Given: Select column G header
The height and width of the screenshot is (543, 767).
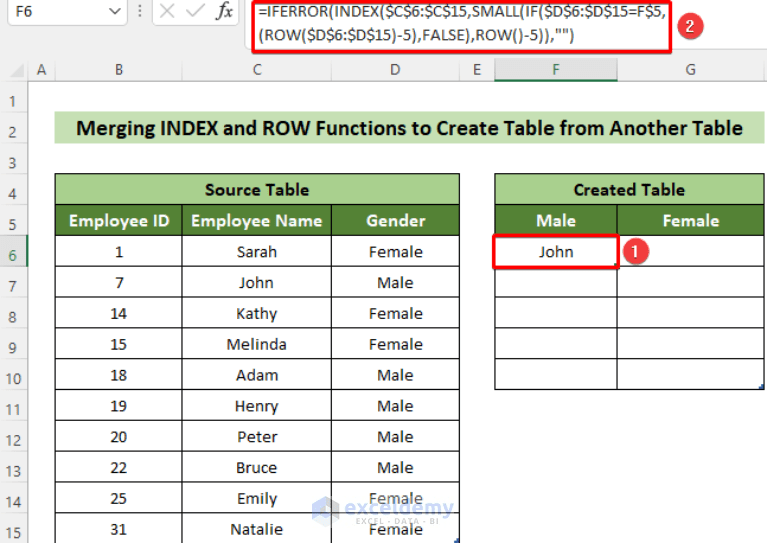Looking at the screenshot, I should 690,70.
